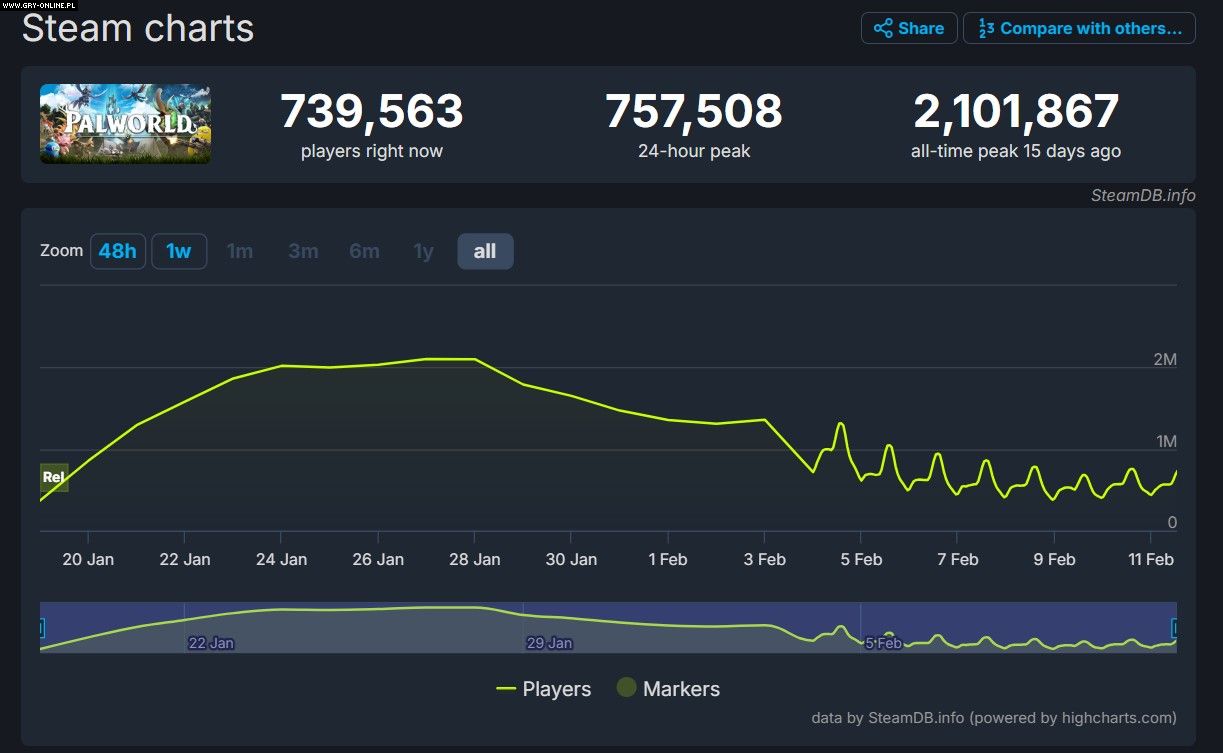
Task: Click the Rel release marker on chart
Action: [54, 478]
